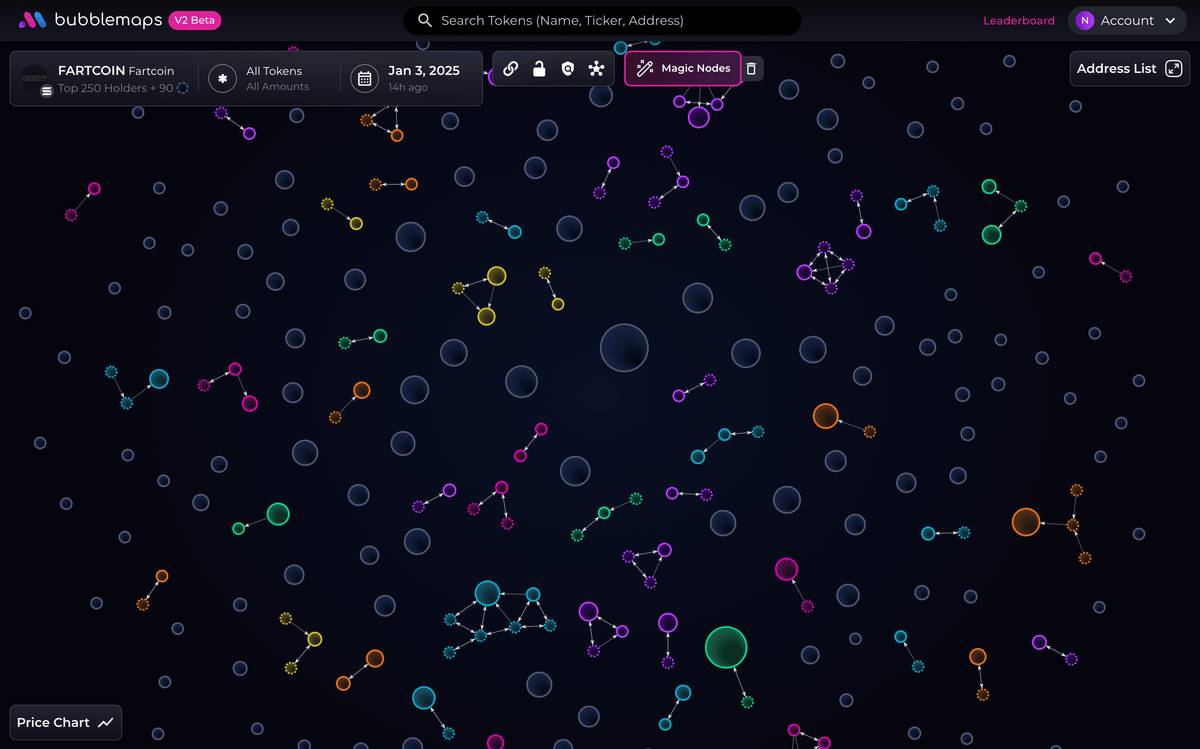The height and width of the screenshot is (749, 1200).
Task: Click the large green bubble node
Action: click(x=726, y=647)
